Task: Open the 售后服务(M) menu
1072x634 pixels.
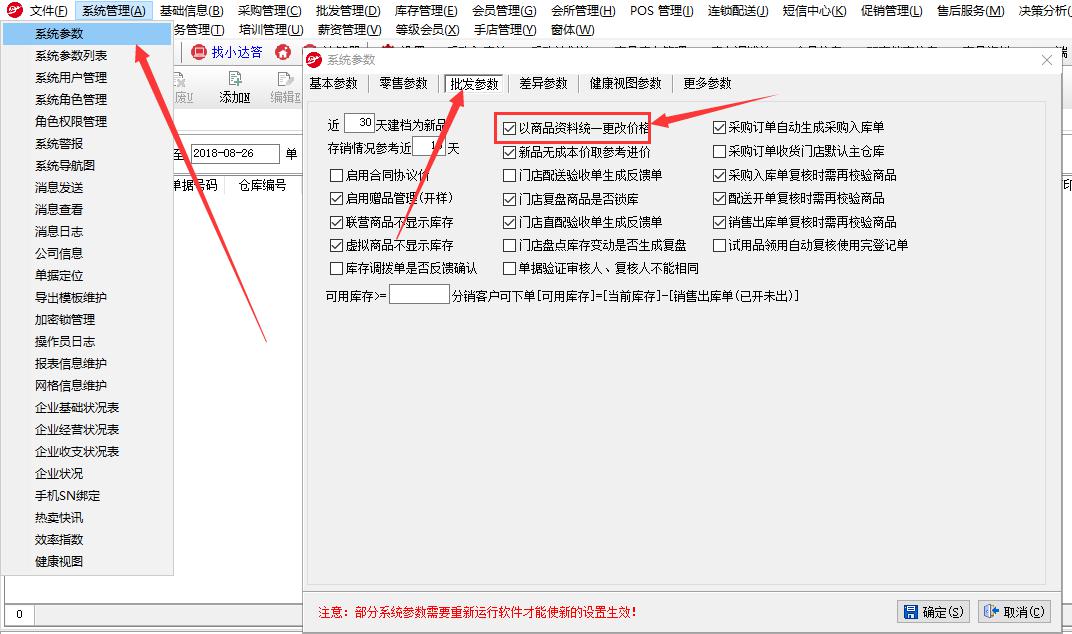Action: (970, 11)
